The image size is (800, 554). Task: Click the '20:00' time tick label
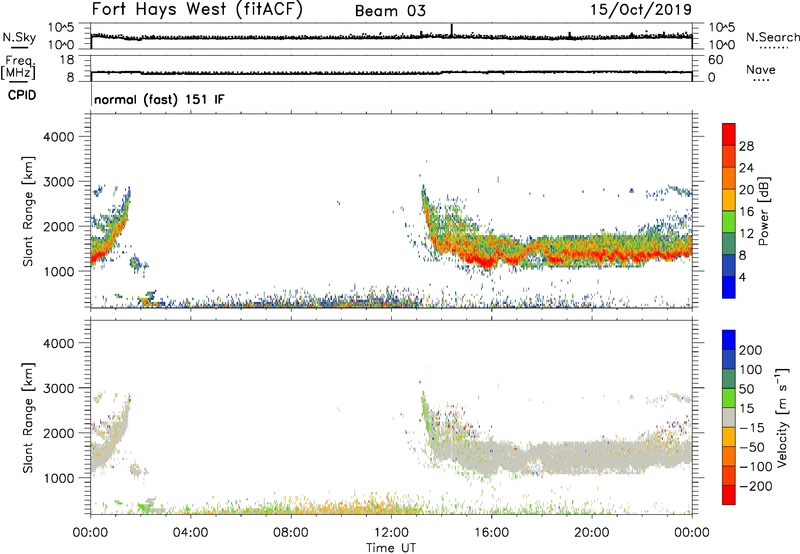592,533
